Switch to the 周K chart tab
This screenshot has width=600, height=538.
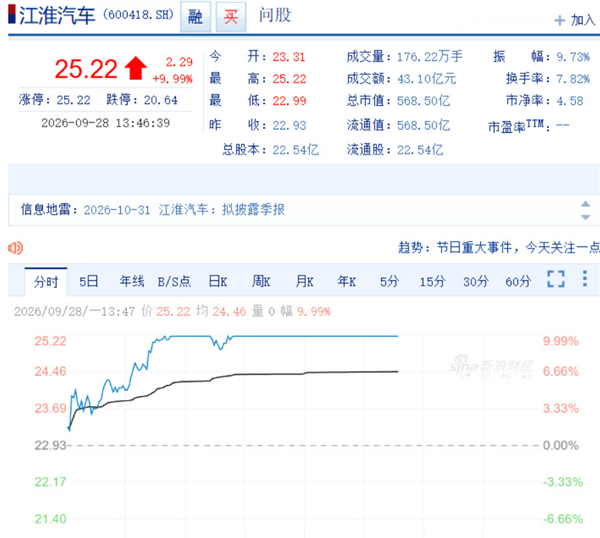pyautogui.click(x=261, y=282)
